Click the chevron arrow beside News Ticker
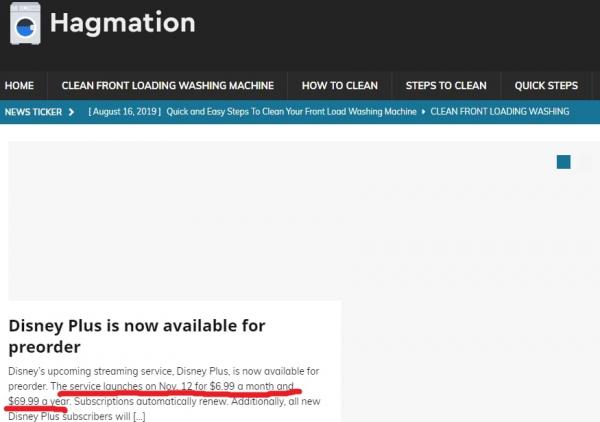 (x=72, y=112)
